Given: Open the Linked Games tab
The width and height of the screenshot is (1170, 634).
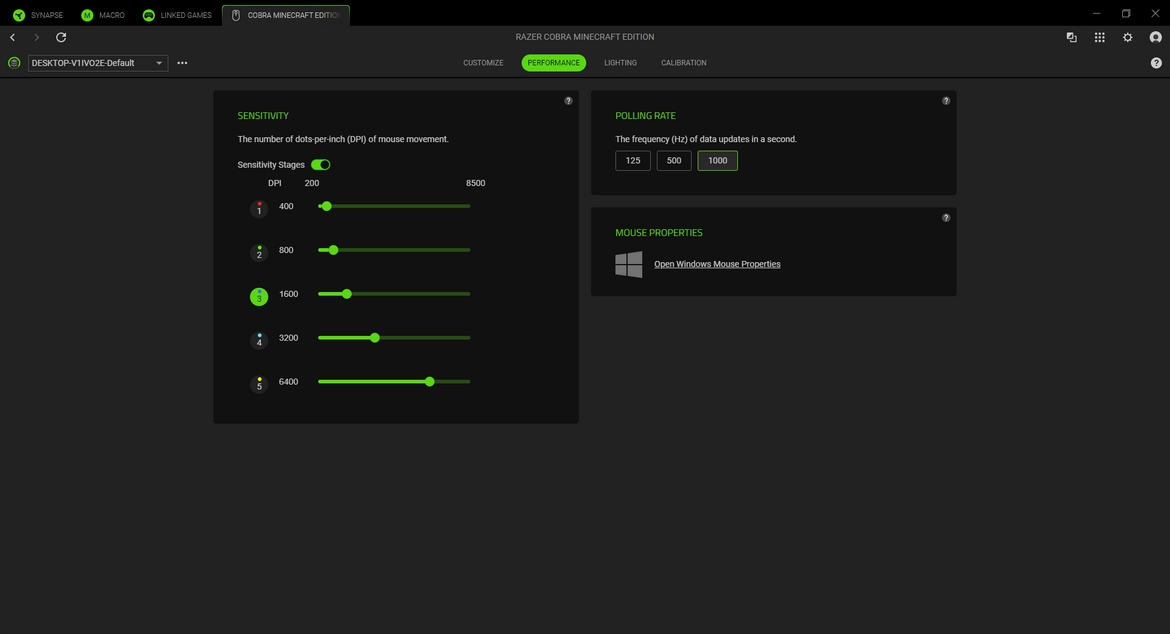Looking at the screenshot, I should [x=177, y=15].
